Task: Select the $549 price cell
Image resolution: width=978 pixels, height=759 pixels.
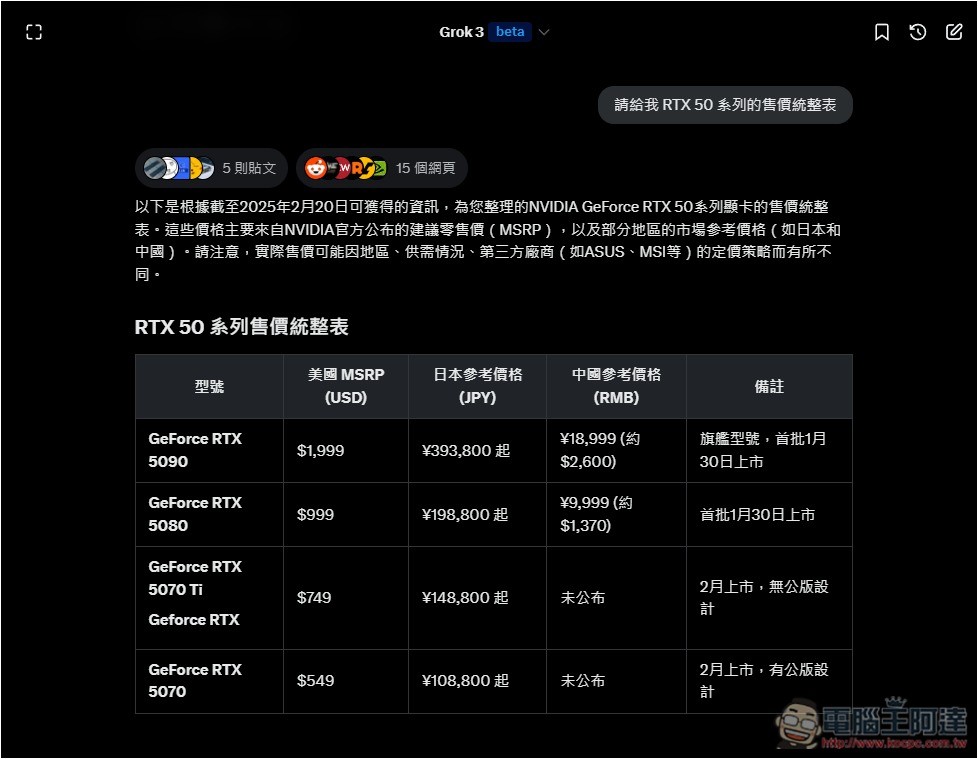Action: (x=346, y=681)
